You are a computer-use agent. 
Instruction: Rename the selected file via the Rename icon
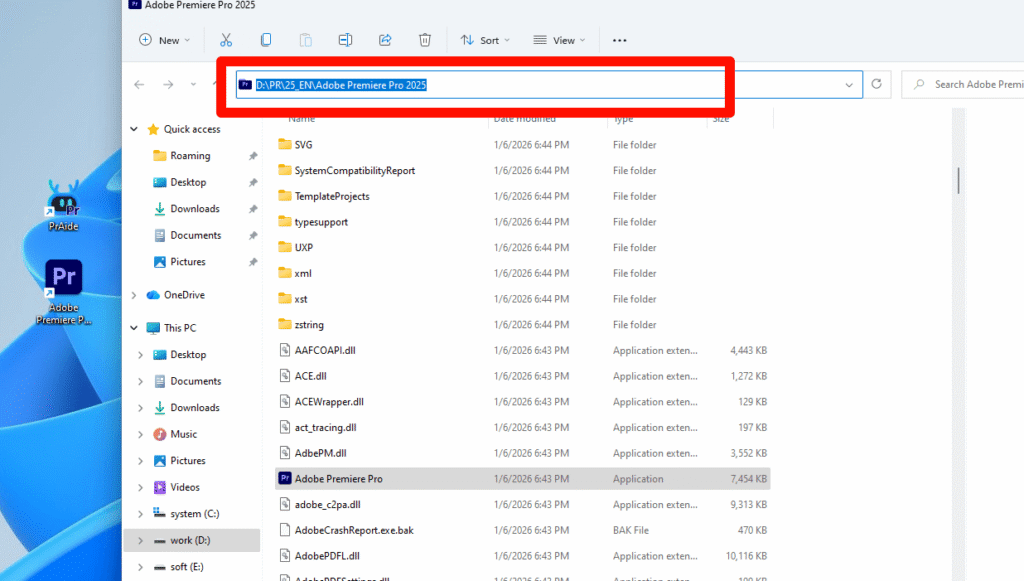(345, 40)
